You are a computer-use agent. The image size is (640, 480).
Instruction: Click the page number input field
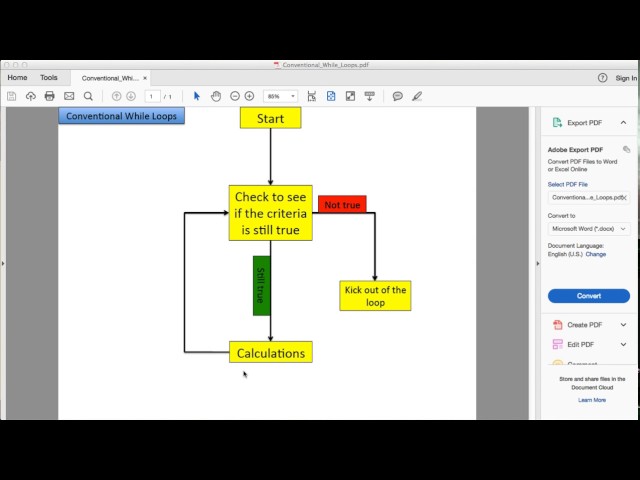pos(152,96)
